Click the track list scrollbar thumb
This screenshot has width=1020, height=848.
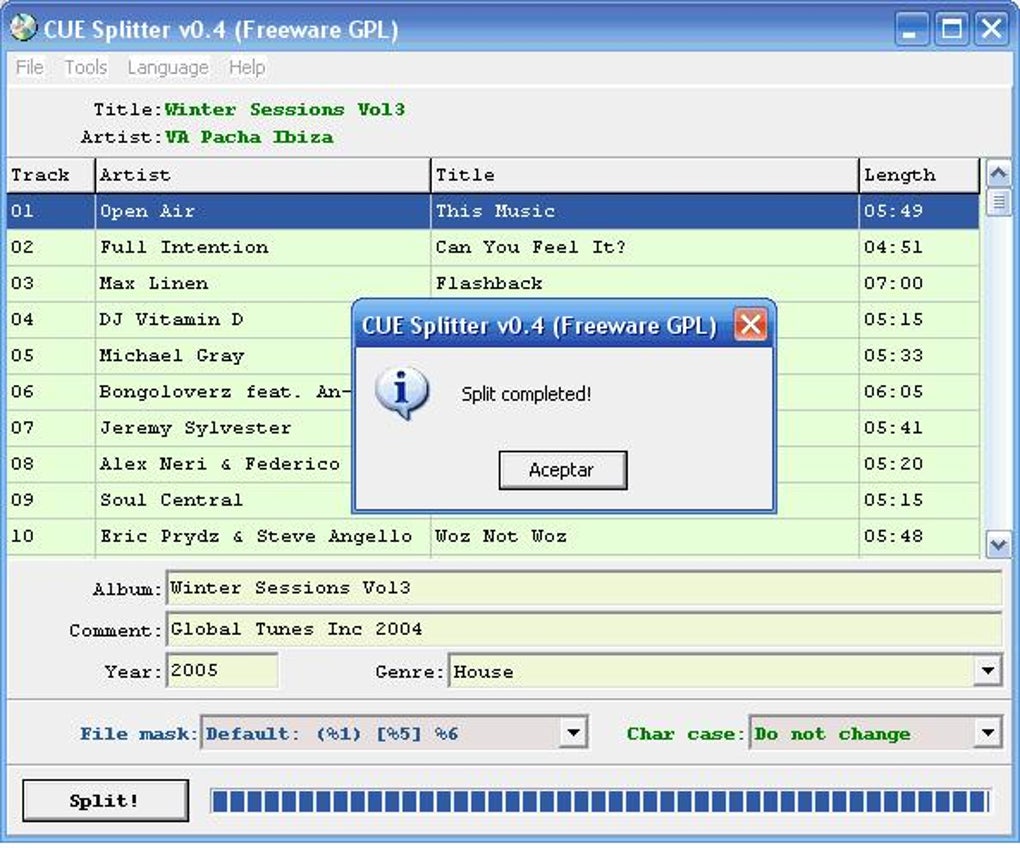[x=998, y=202]
